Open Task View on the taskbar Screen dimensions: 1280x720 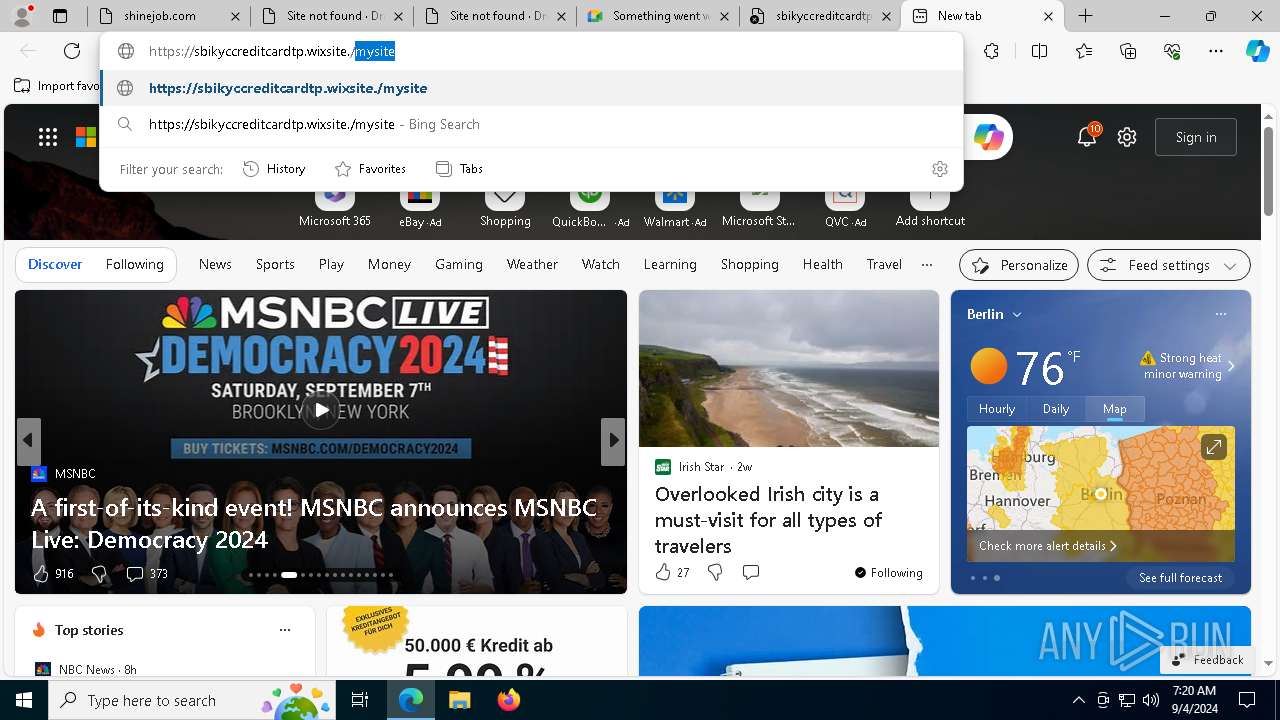360,700
